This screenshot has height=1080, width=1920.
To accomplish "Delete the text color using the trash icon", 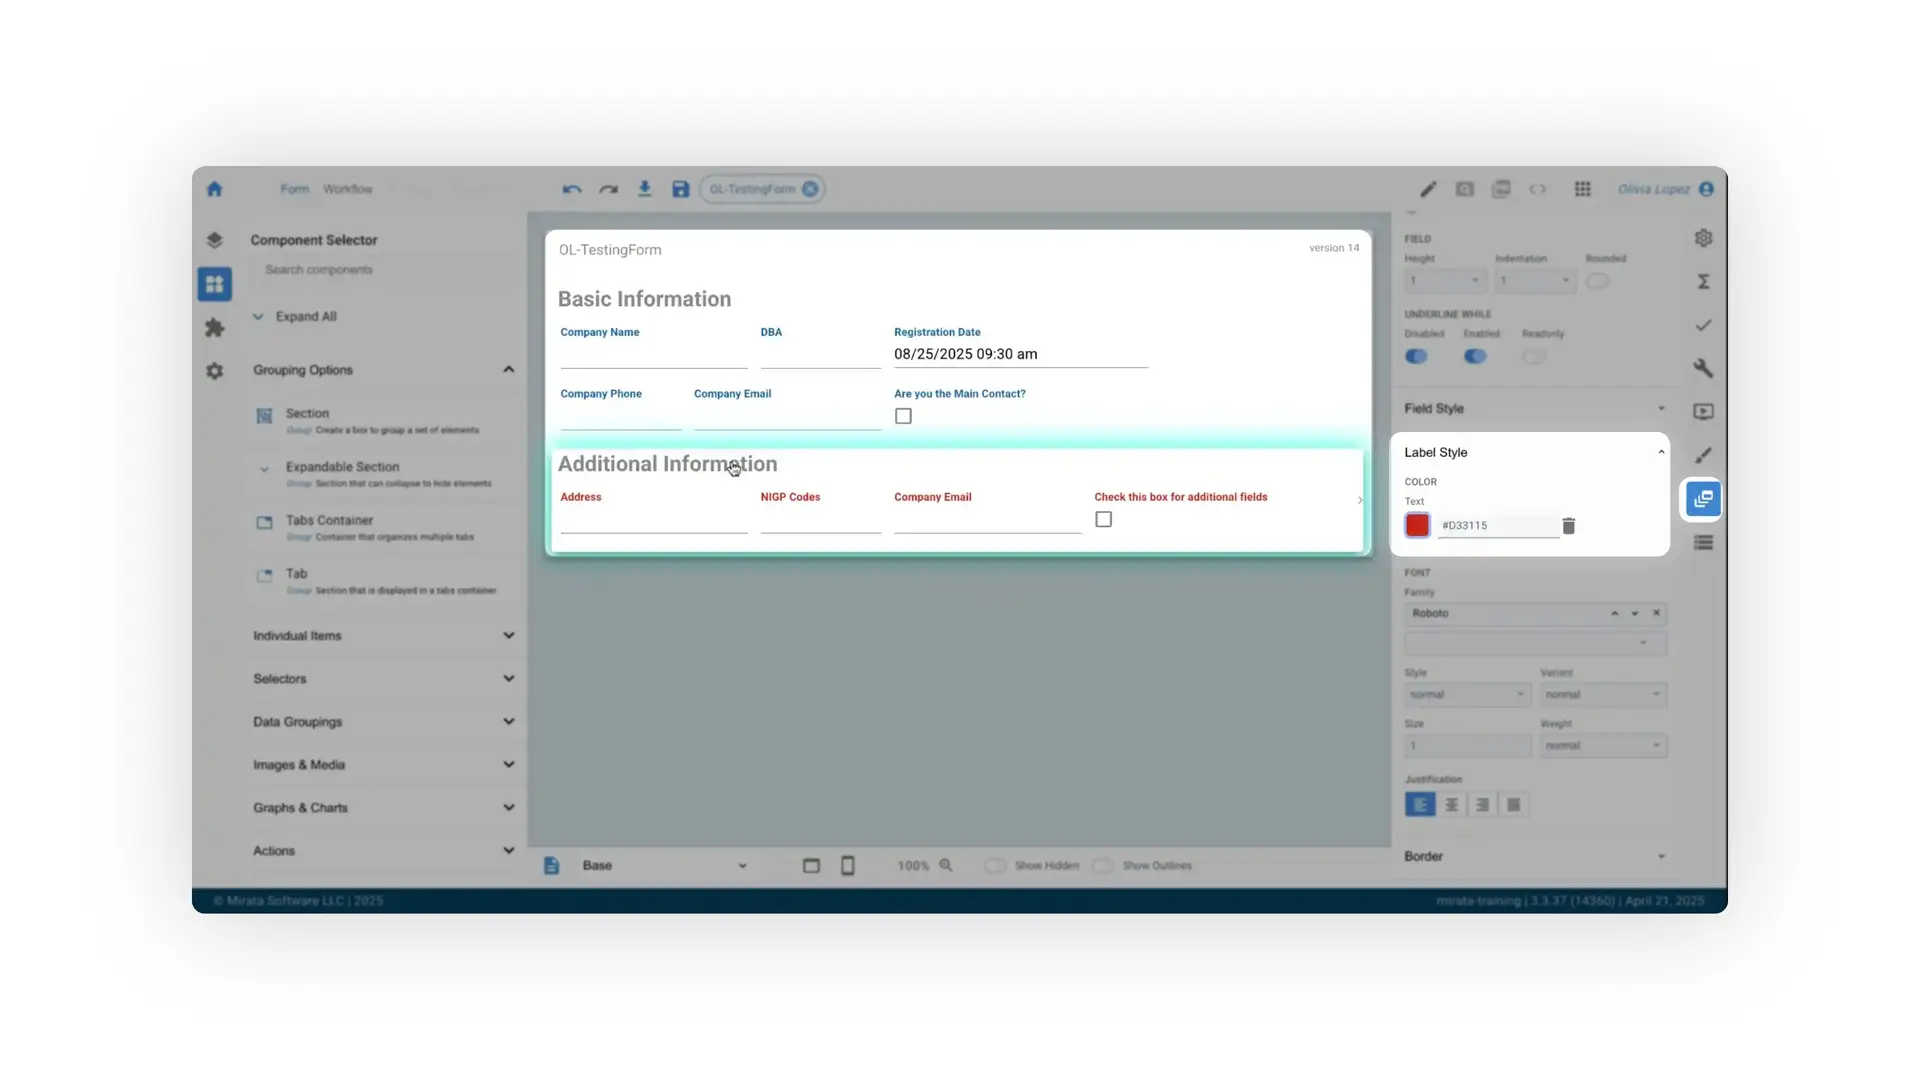I will pyautogui.click(x=1568, y=525).
